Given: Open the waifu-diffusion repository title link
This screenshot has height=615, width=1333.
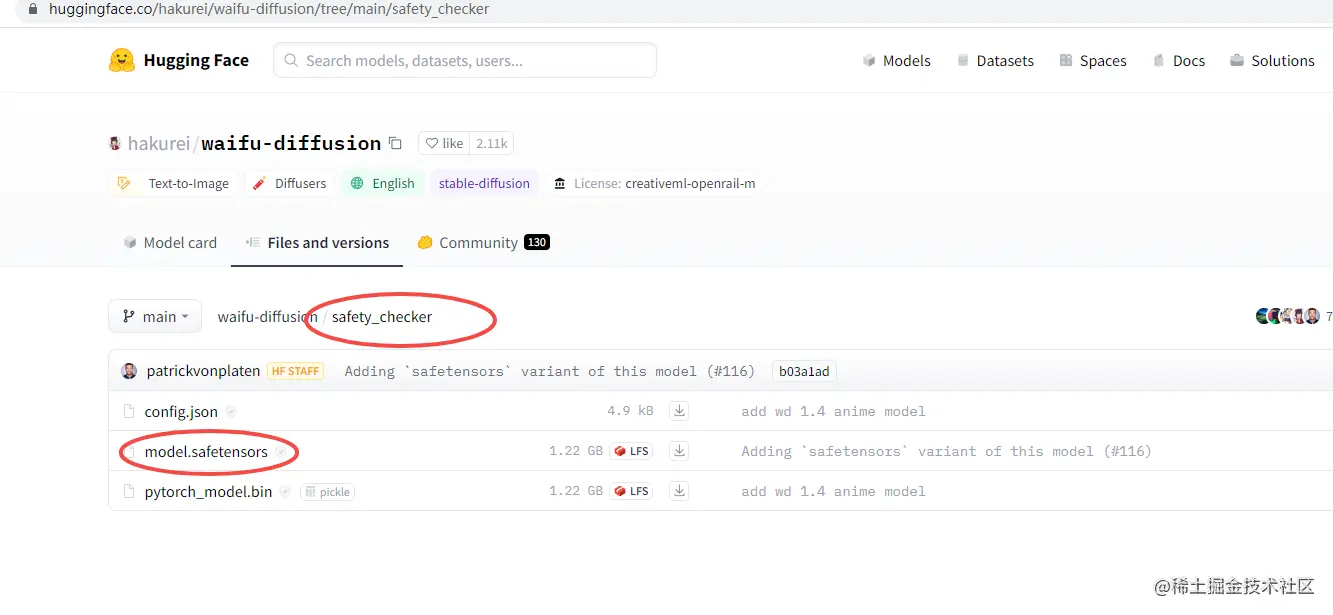Looking at the screenshot, I should (x=291, y=143).
